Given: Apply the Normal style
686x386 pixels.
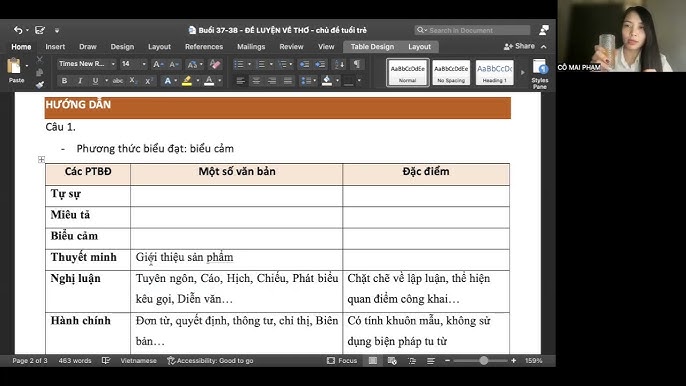Looking at the screenshot, I should click(x=407, y=73).
